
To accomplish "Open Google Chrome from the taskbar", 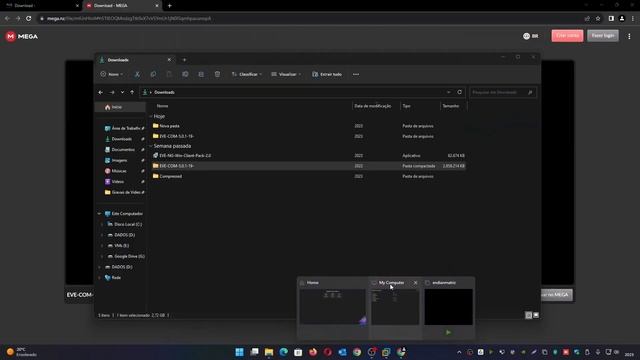I will 357,352.
